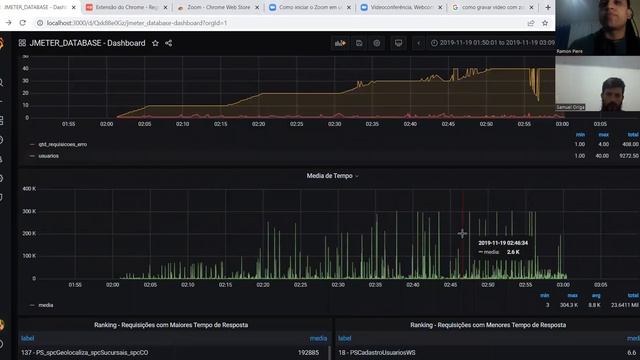640x360 pixels.
Task: Sort Maiores Tempo table by media column
Action: coord(318,338)
